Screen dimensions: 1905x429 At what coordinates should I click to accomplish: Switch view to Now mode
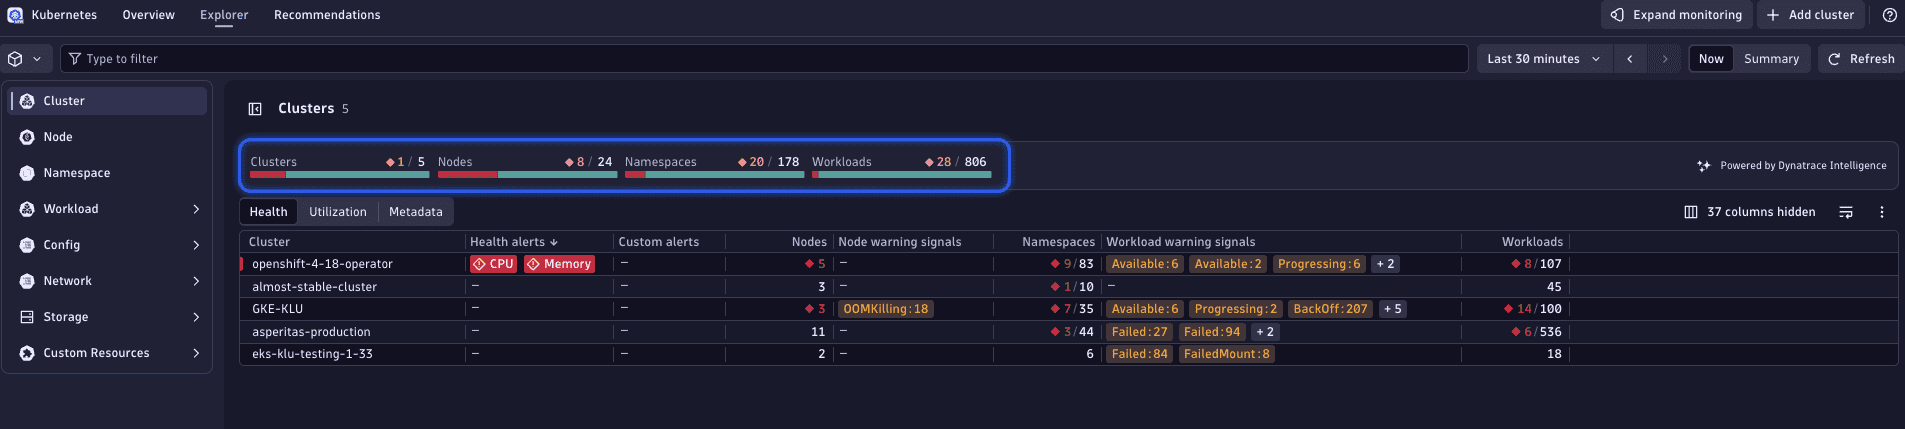1711,59
